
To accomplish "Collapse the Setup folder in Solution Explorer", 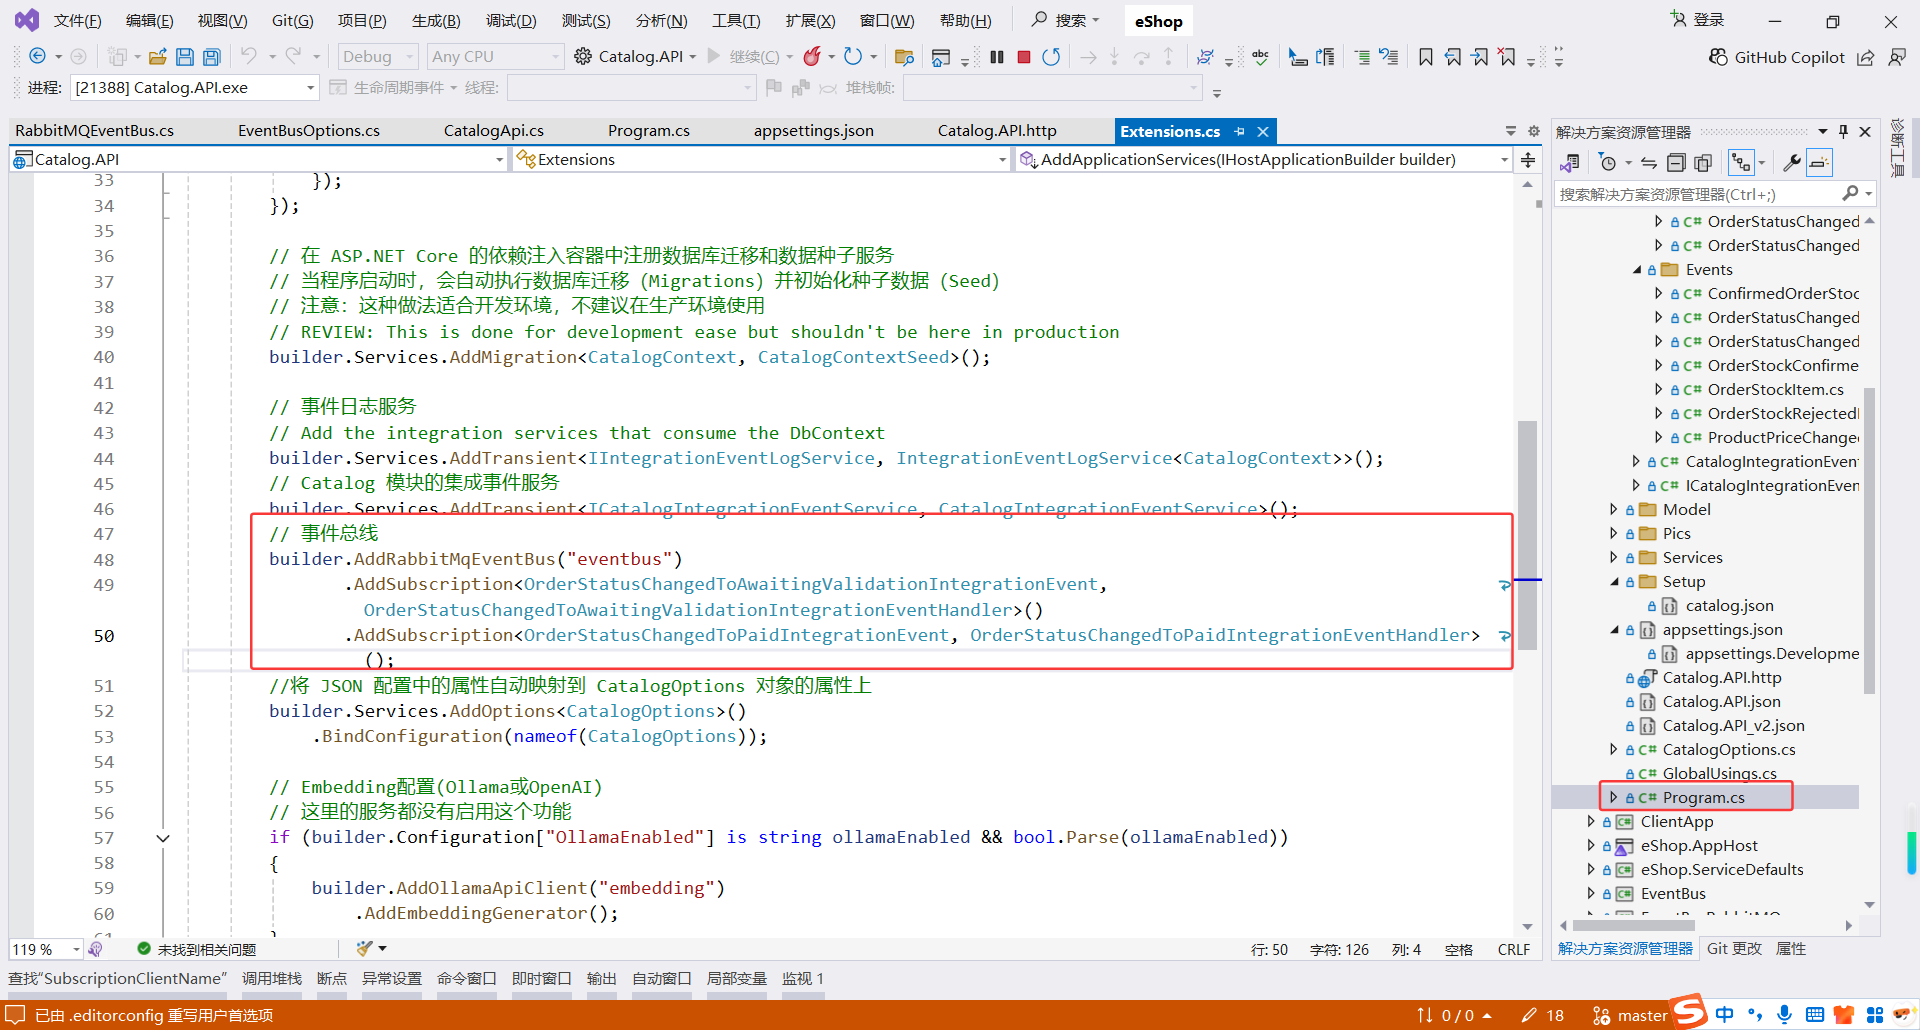I will point(1613,581).
